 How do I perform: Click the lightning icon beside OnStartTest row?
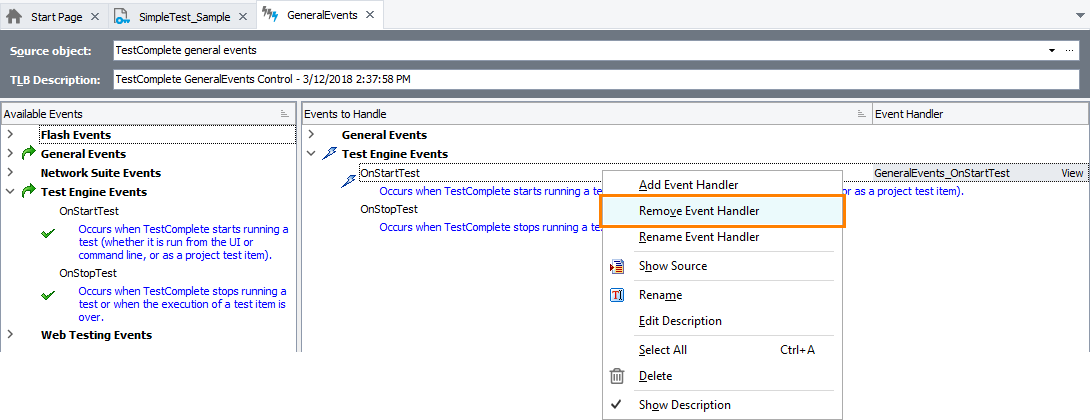348,181
